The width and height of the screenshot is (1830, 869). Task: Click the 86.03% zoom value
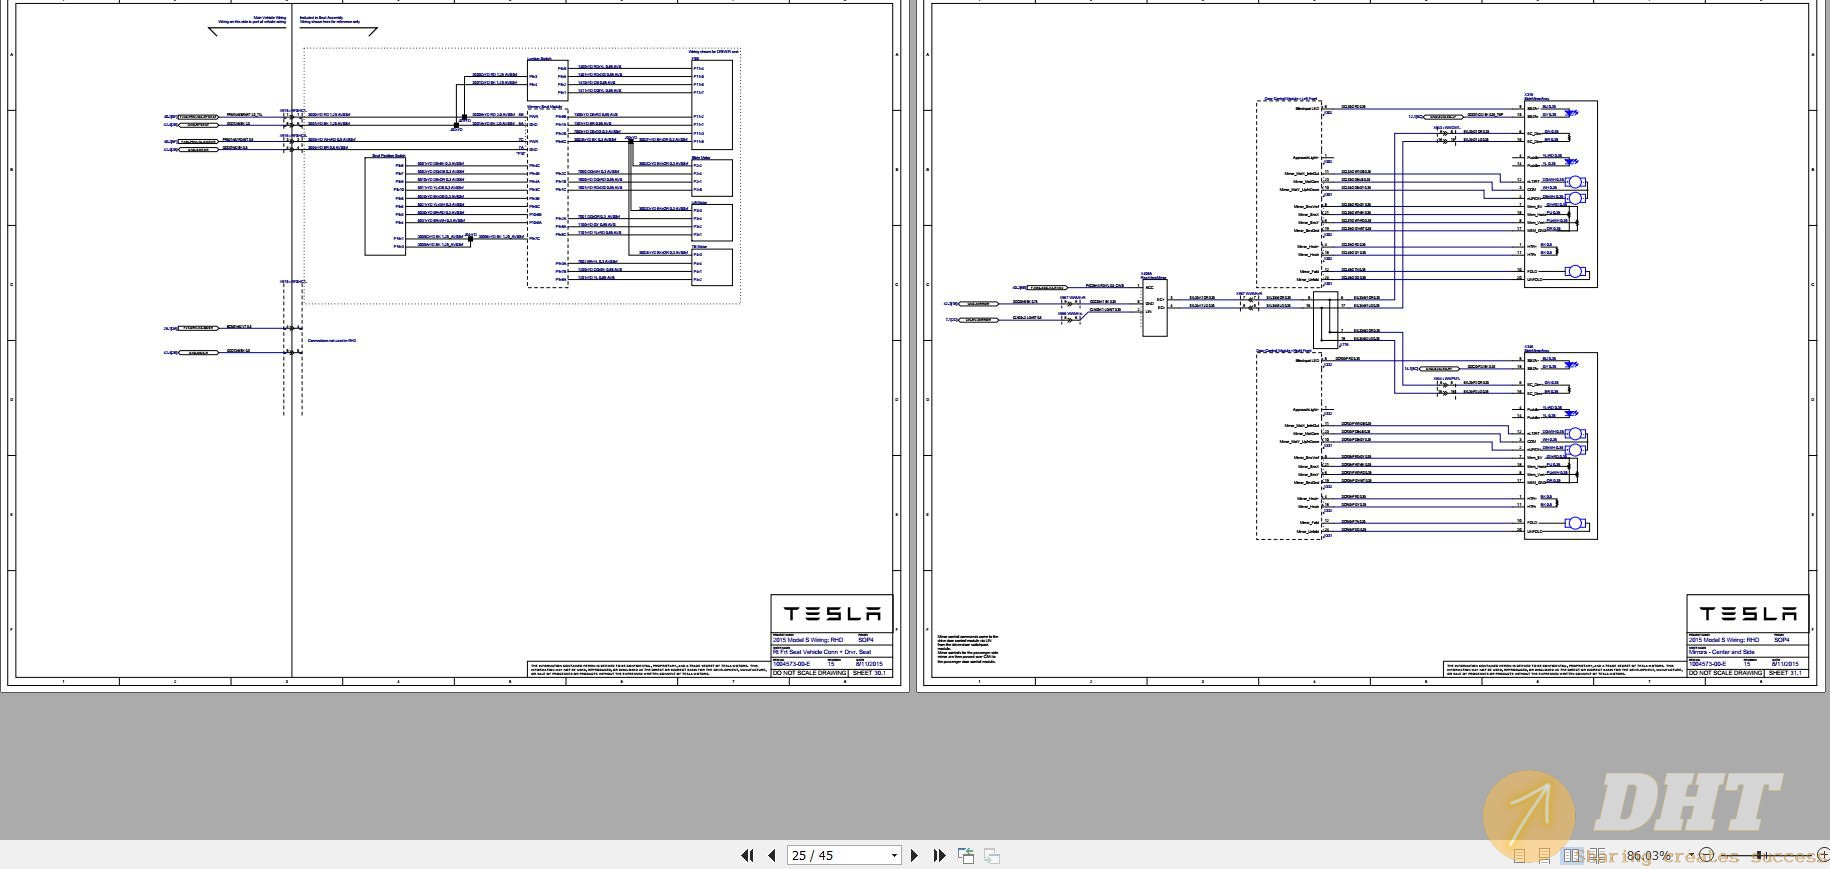(x=1648, y=856)
